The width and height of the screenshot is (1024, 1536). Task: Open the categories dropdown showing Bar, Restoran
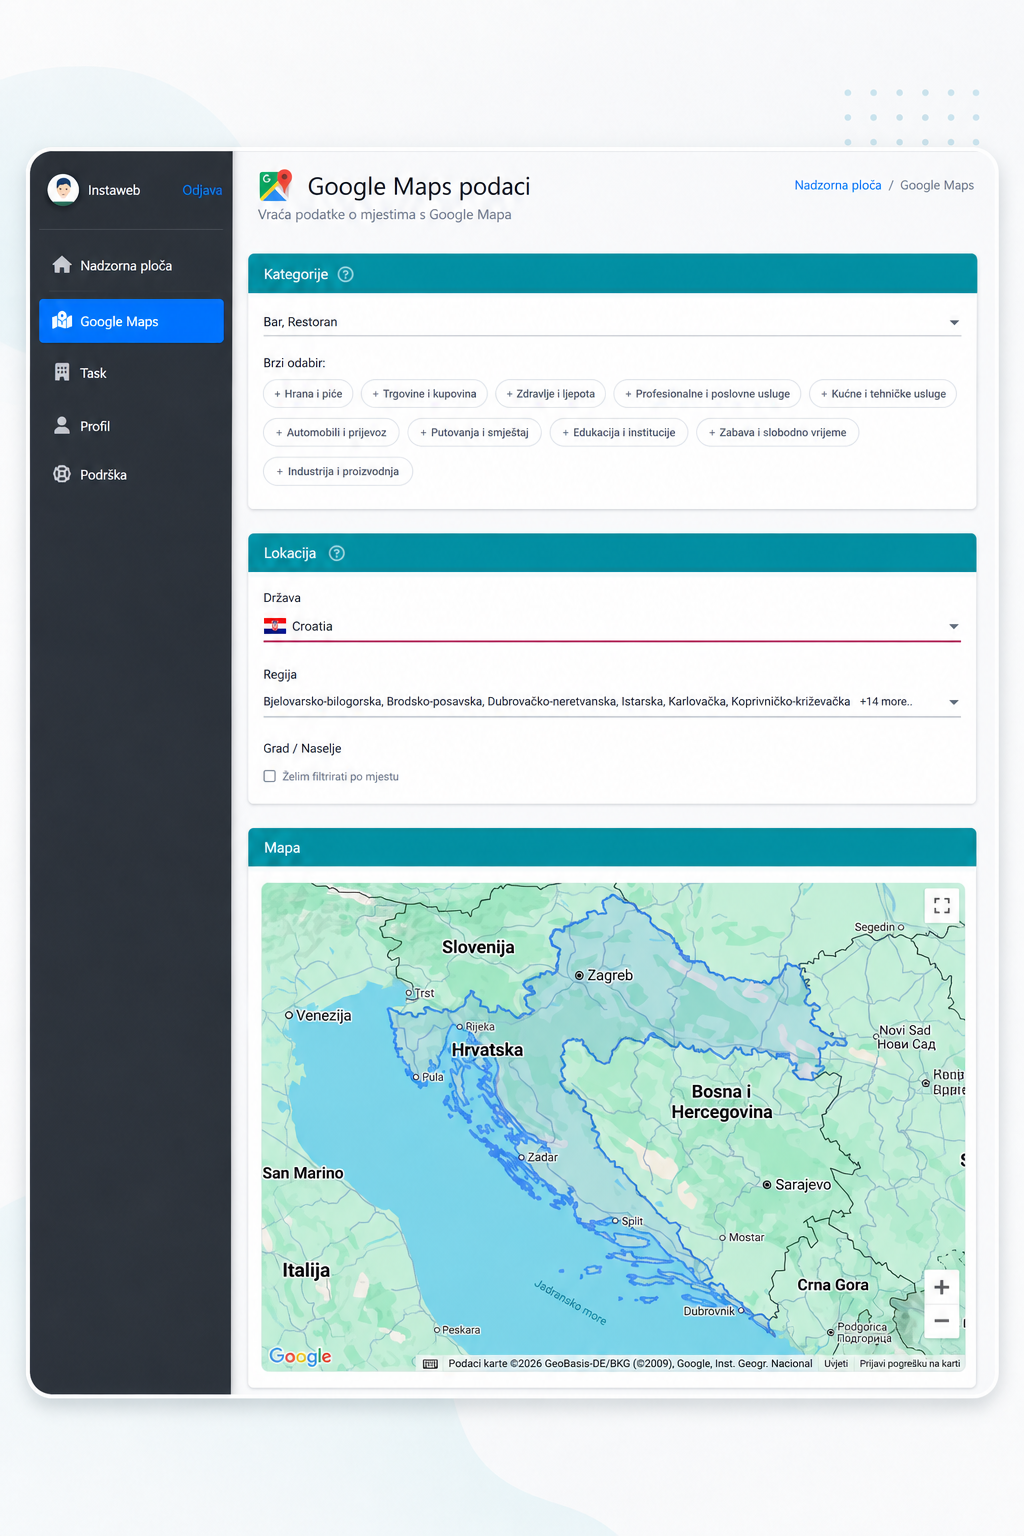click(612, 322)
